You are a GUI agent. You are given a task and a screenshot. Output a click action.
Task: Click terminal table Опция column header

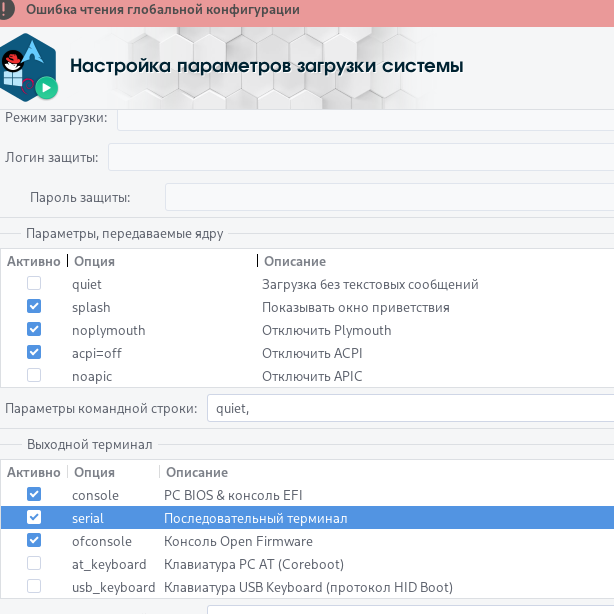coord(94,472)
